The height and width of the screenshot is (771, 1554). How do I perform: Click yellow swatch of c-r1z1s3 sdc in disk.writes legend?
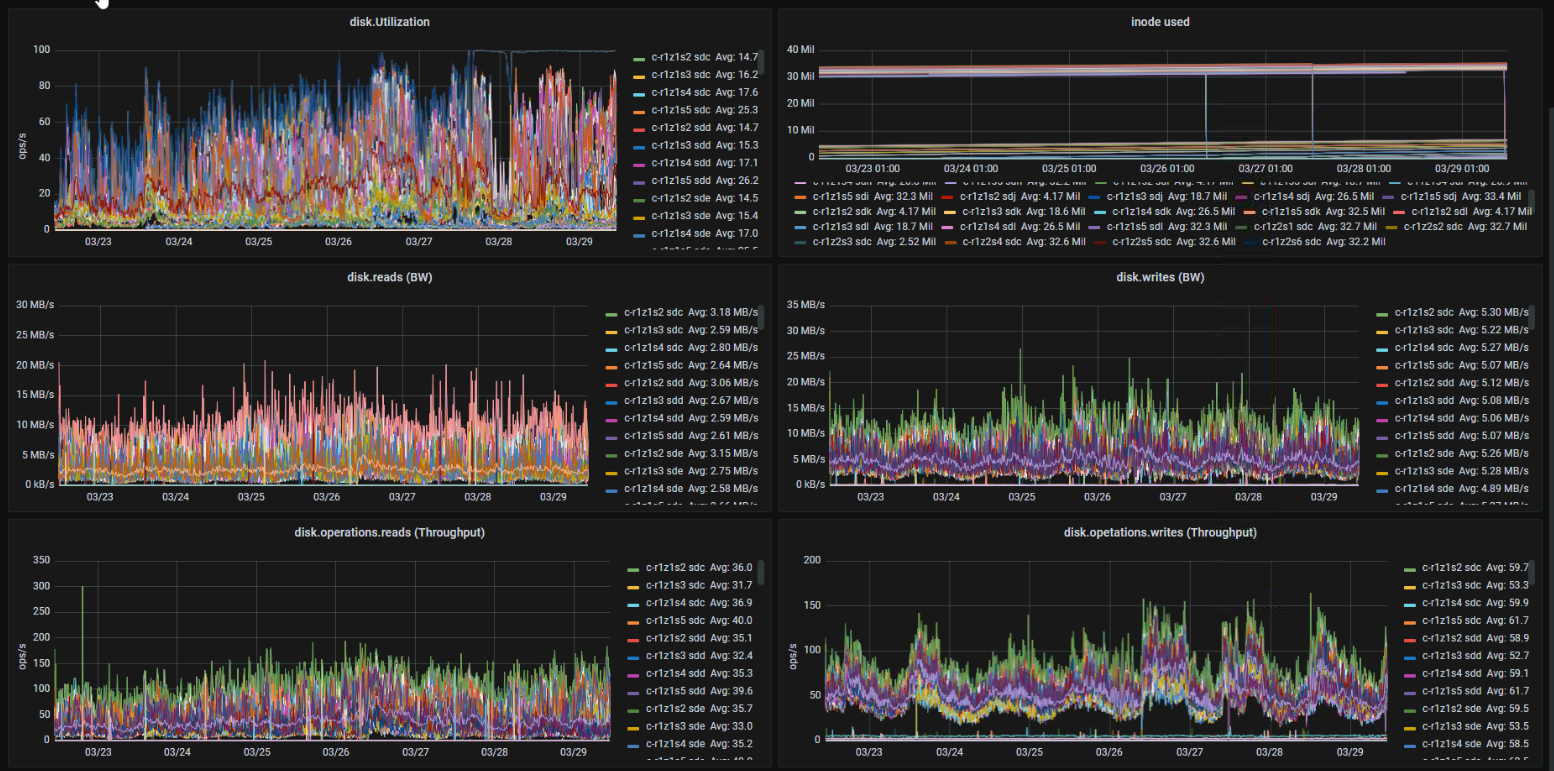[1383, 331]
